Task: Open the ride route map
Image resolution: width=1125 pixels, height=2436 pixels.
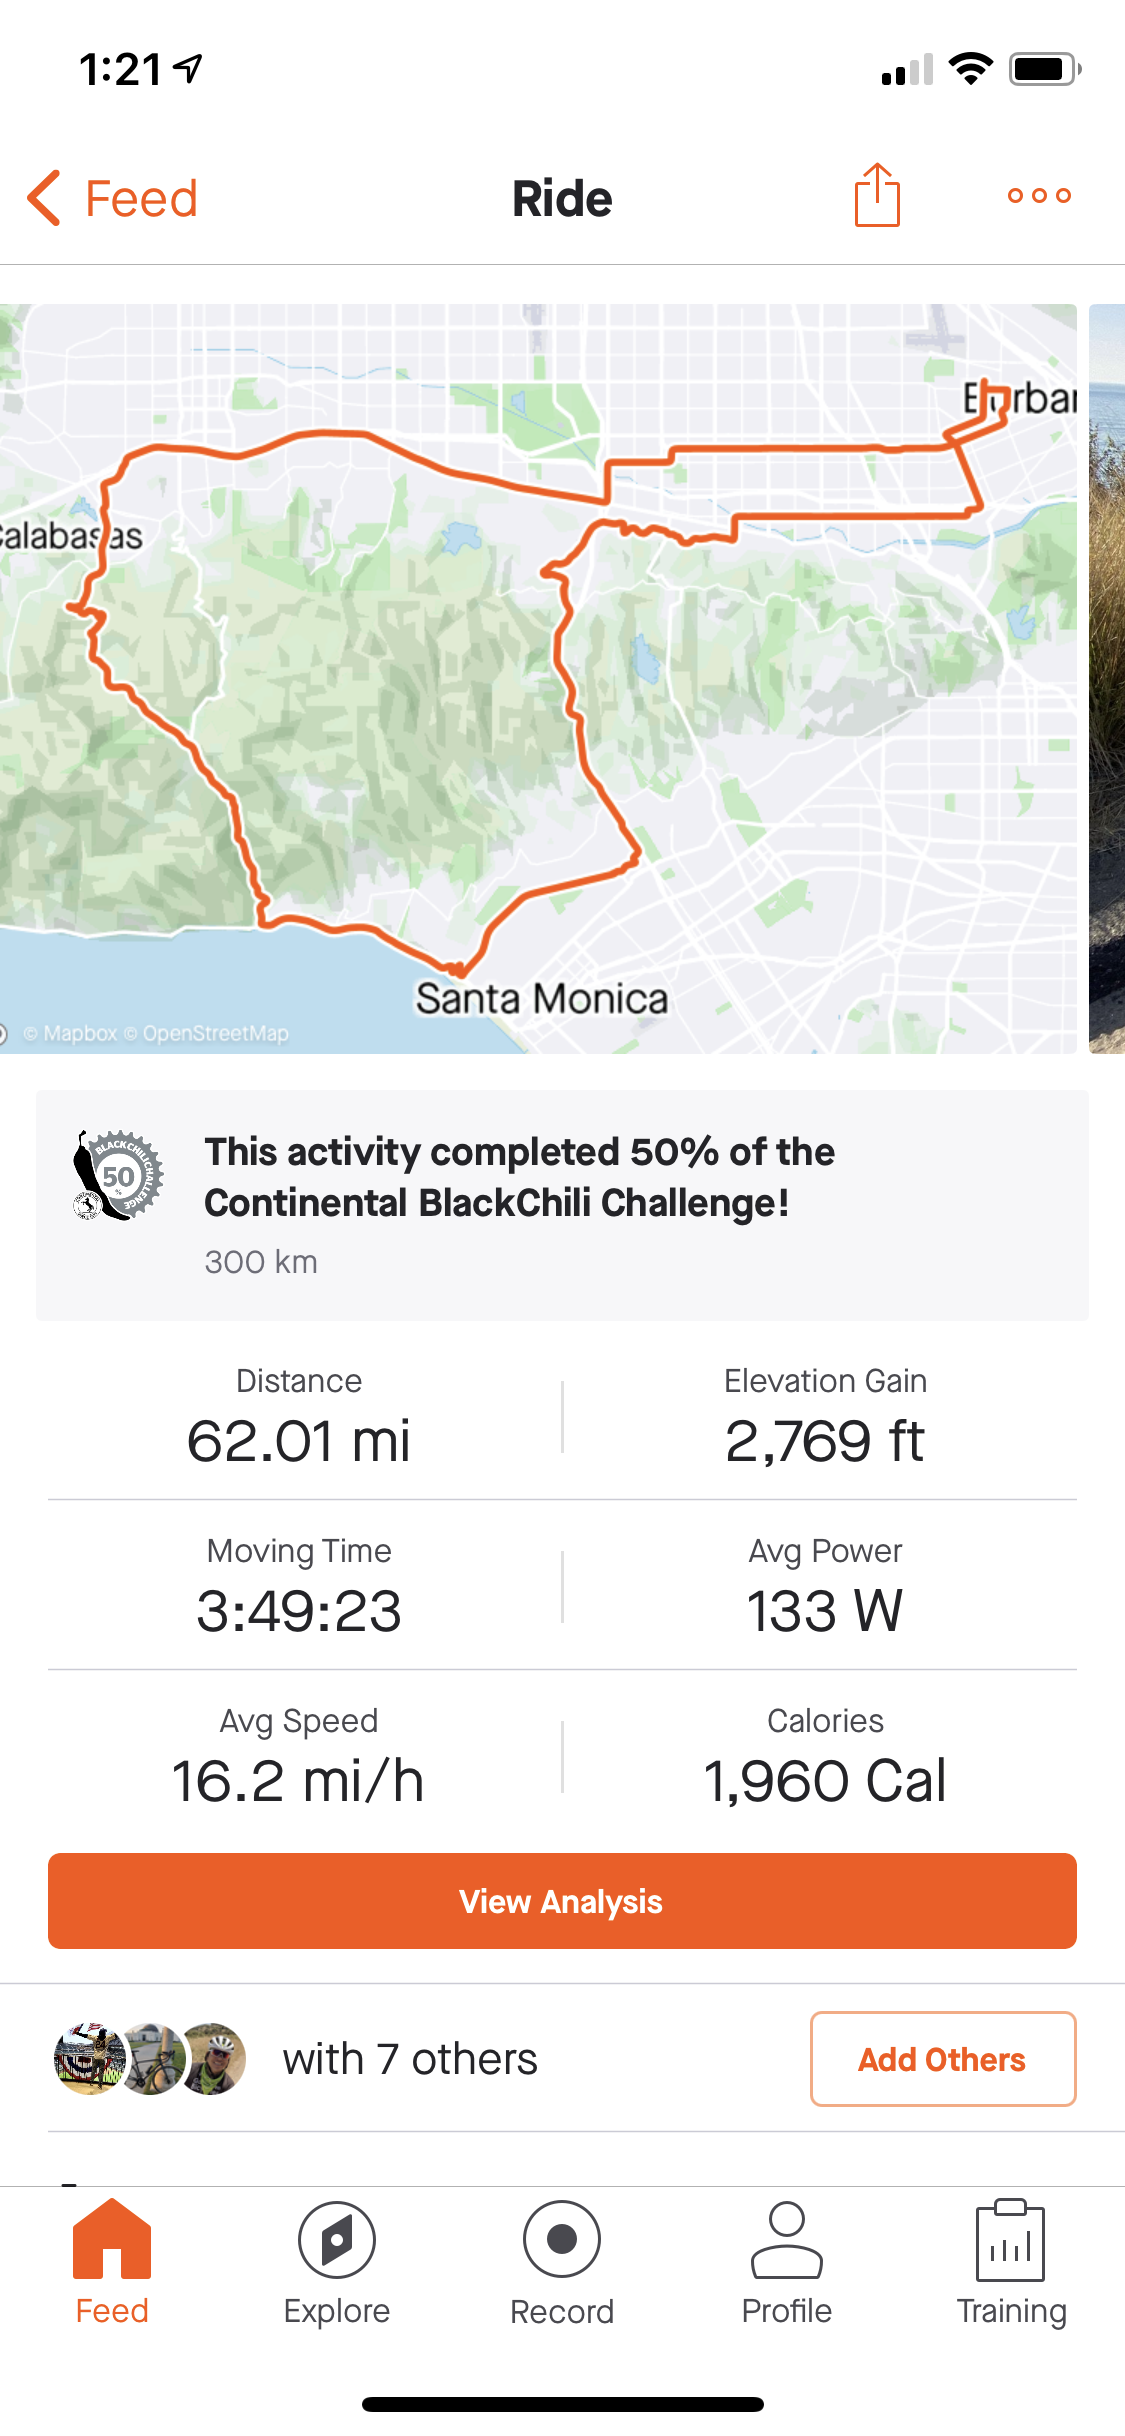Action: tap(538, 678)
